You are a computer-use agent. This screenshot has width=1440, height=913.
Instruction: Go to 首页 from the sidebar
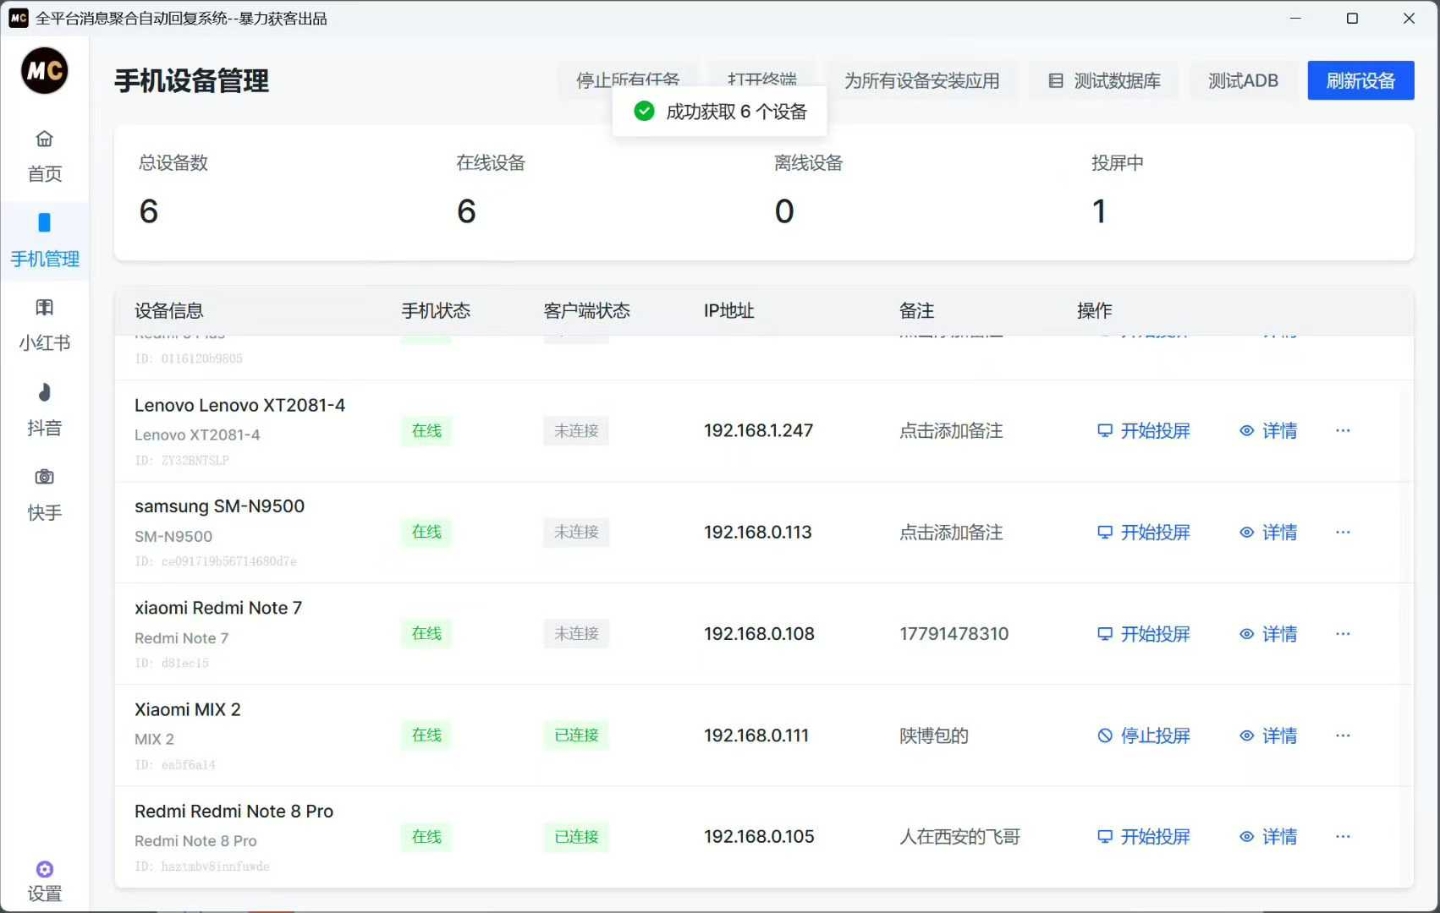point(44,155)
